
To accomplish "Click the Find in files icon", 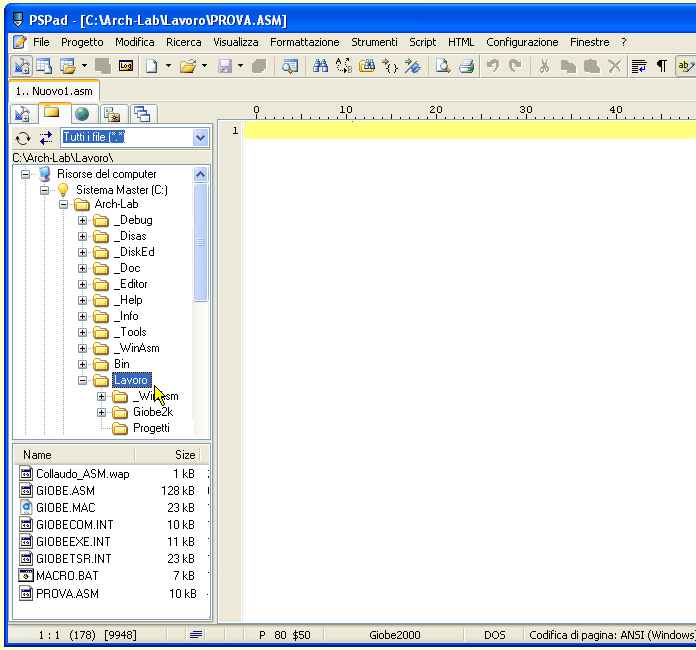I will [x=367, y=67].
